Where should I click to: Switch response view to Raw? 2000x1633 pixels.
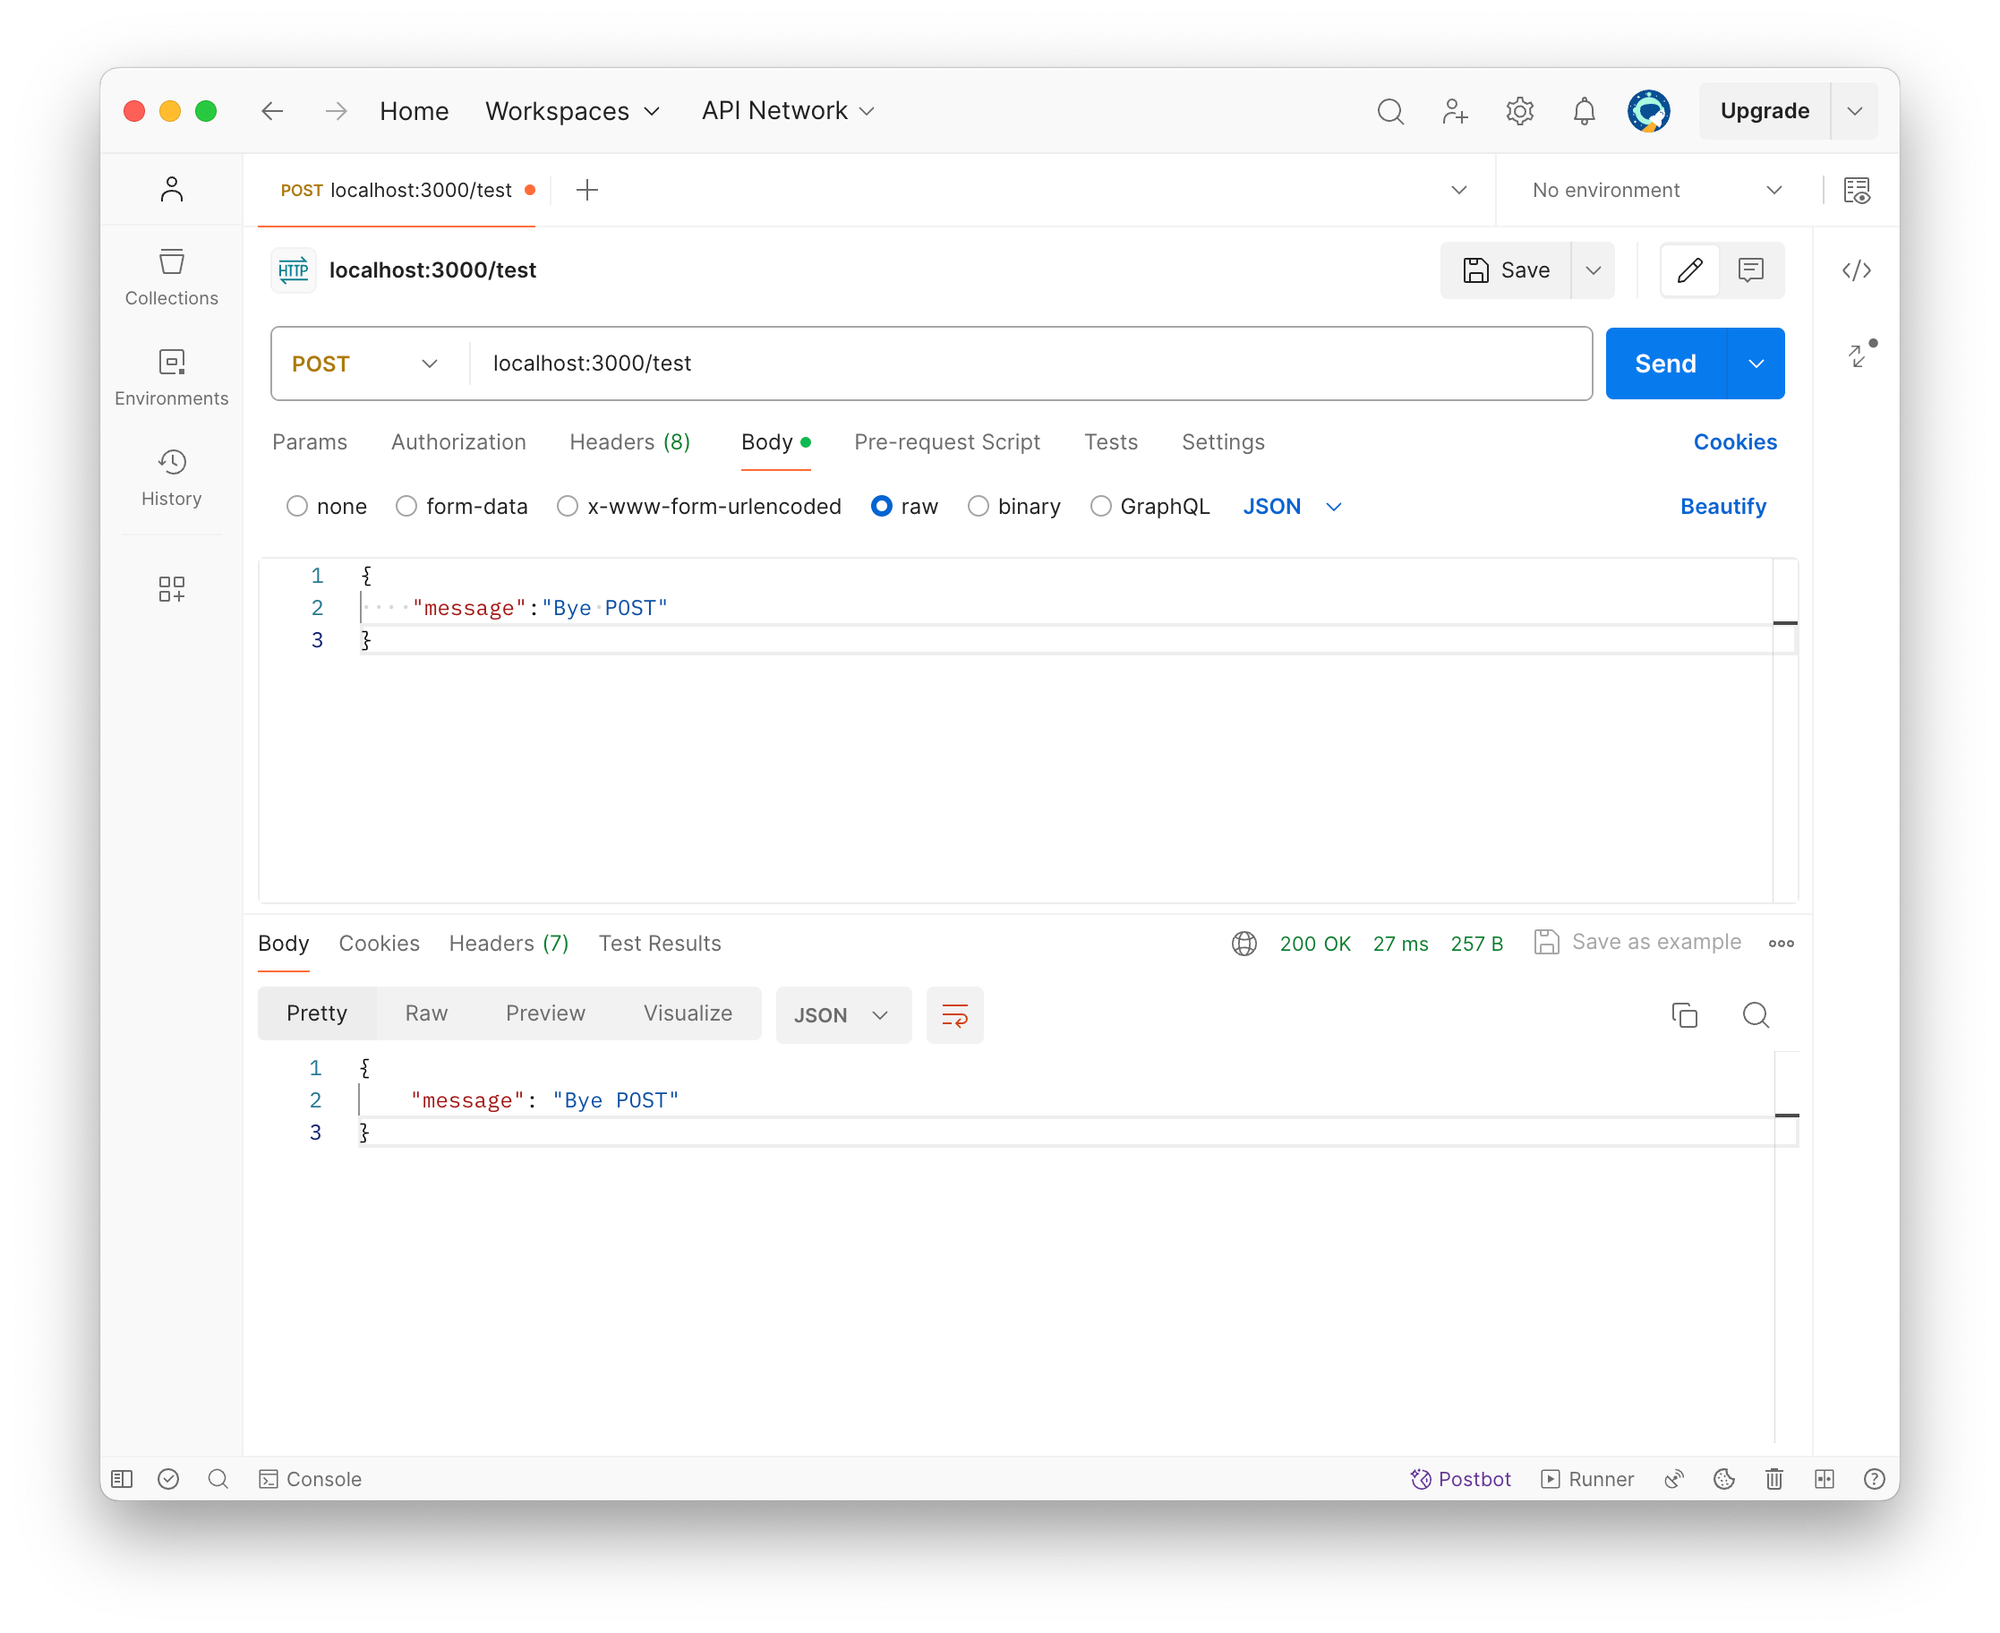426,1013
